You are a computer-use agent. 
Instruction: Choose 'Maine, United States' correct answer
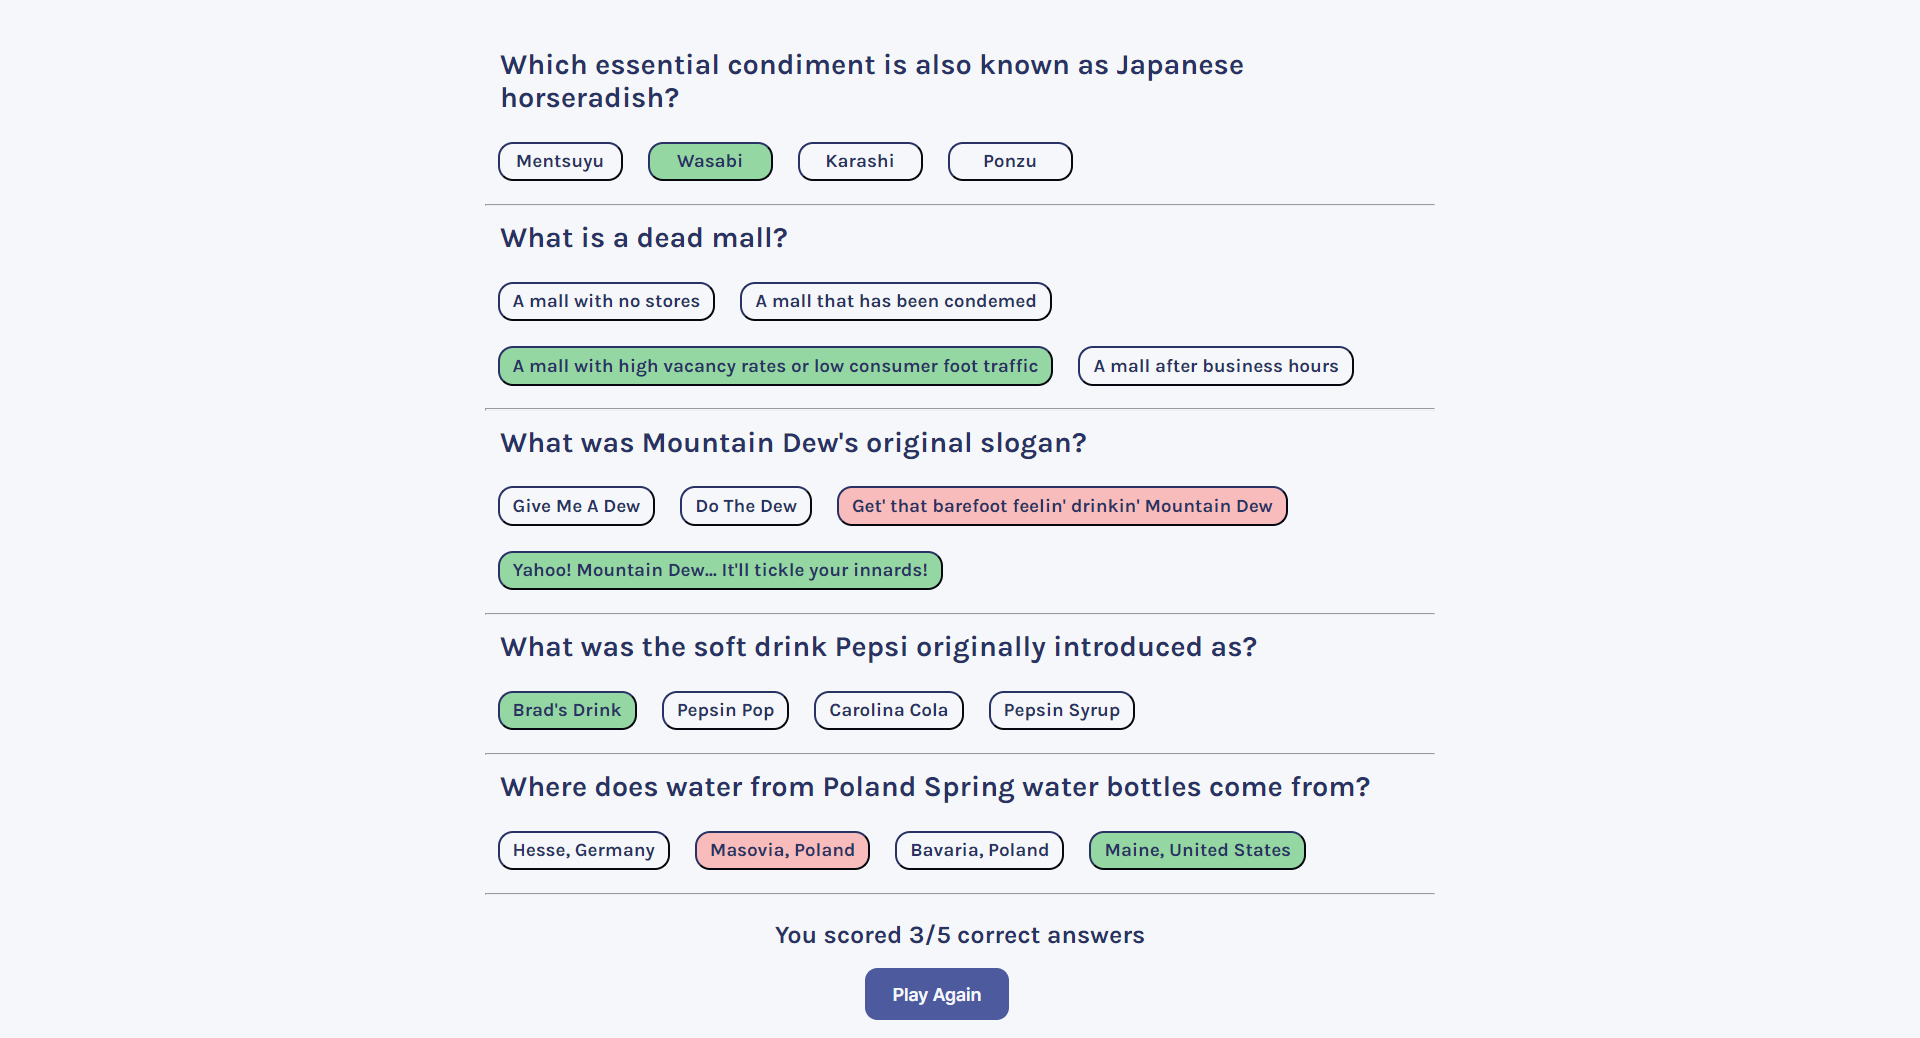[x=1196, y=850]
